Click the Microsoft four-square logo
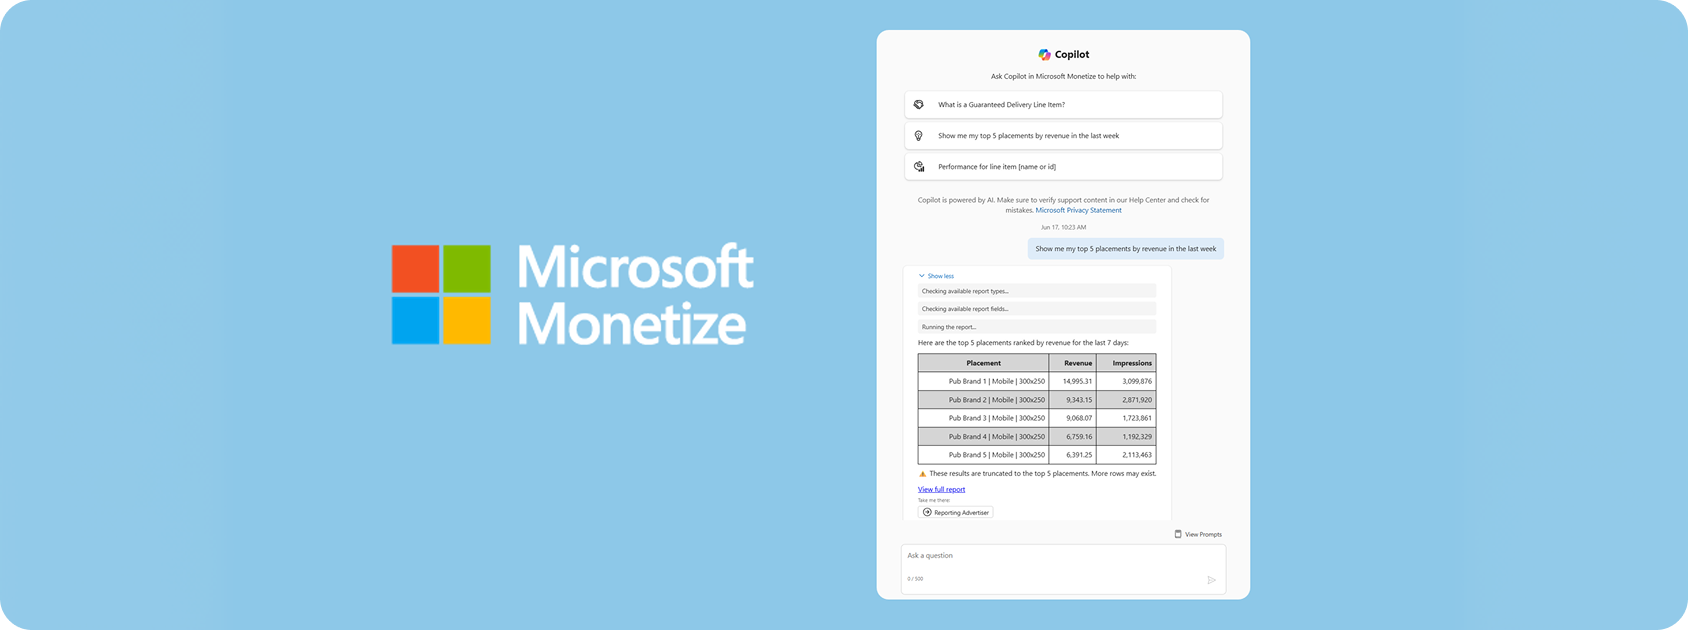This screenshot has height=630, width=1688. pyautogui.click(x=441, y=295)
